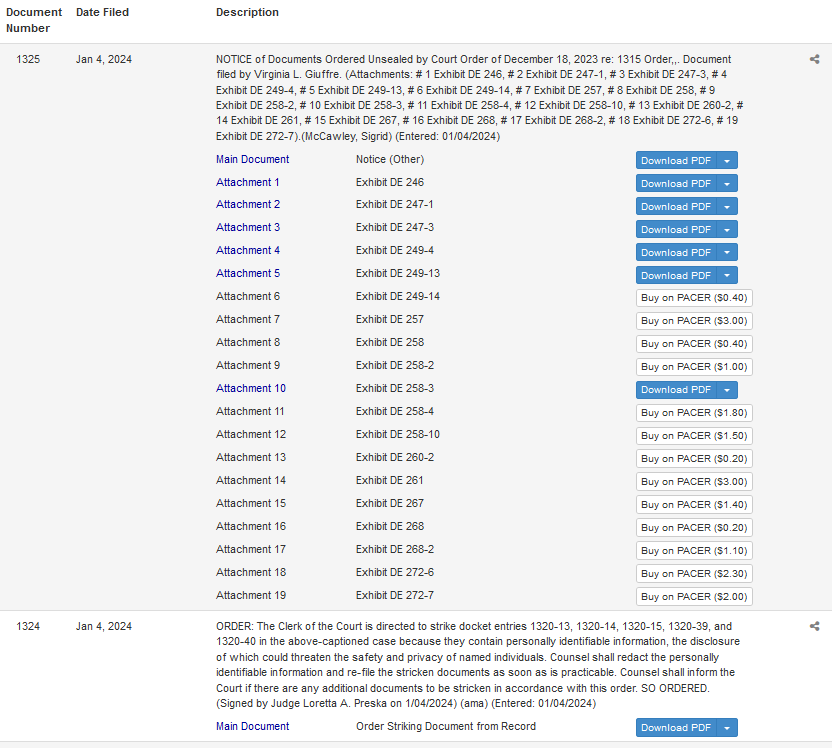The image size is (837, 748).
Task: Open the Attachment 4 link
Action: 248,250
